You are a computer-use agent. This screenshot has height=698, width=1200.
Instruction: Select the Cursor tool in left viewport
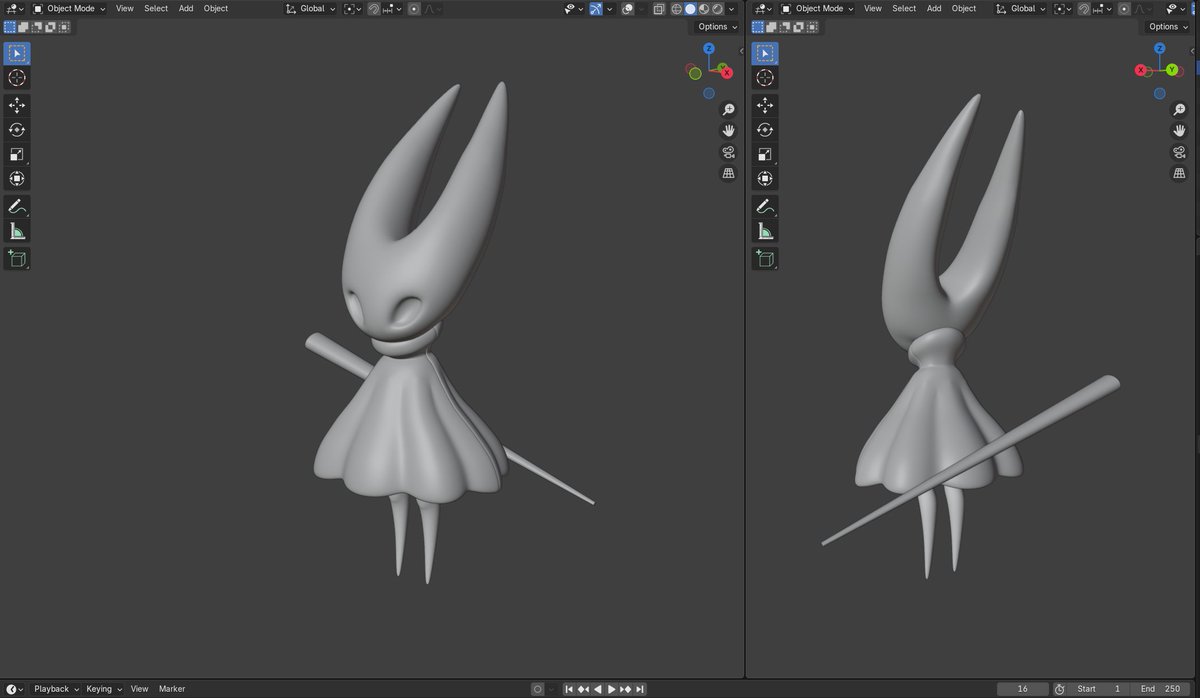click(x=17, y=78)
